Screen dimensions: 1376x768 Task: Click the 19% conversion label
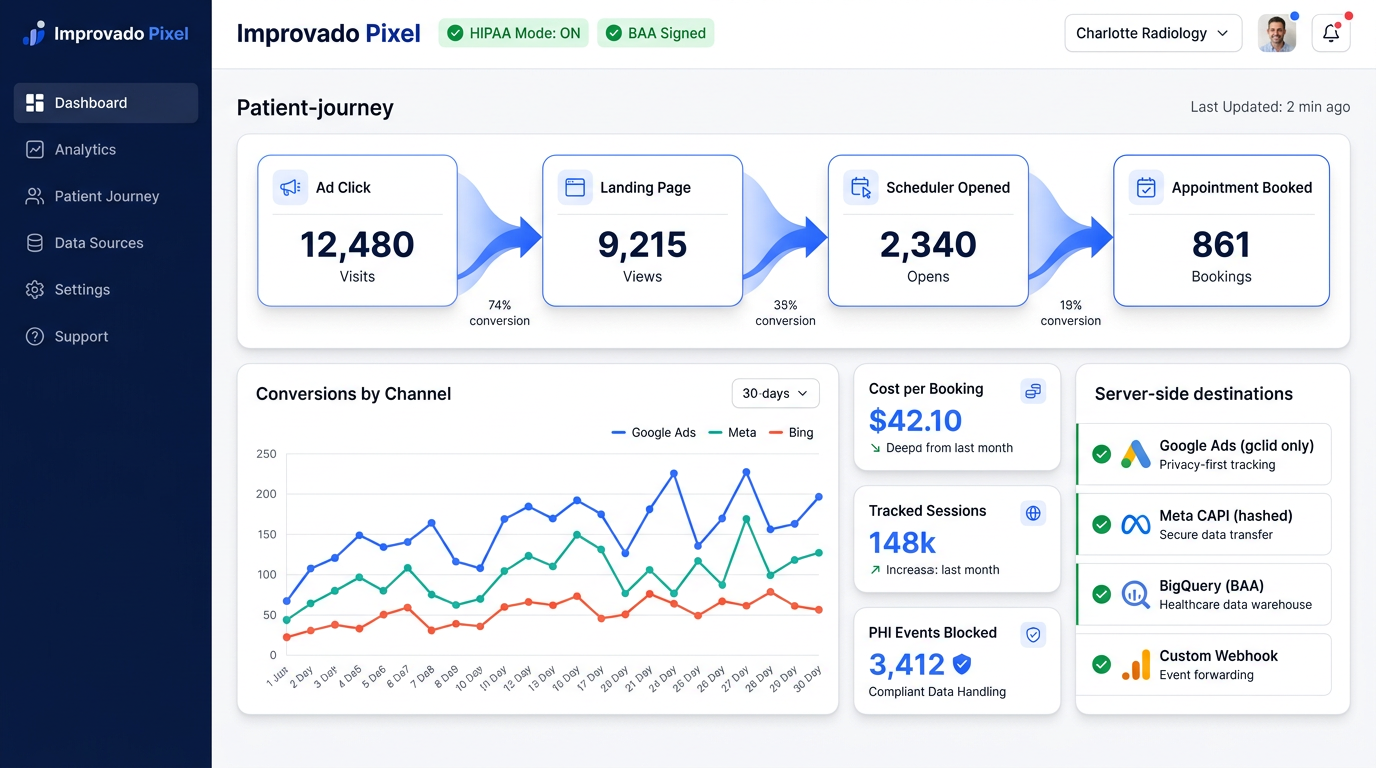click(x=1071, y=313)
